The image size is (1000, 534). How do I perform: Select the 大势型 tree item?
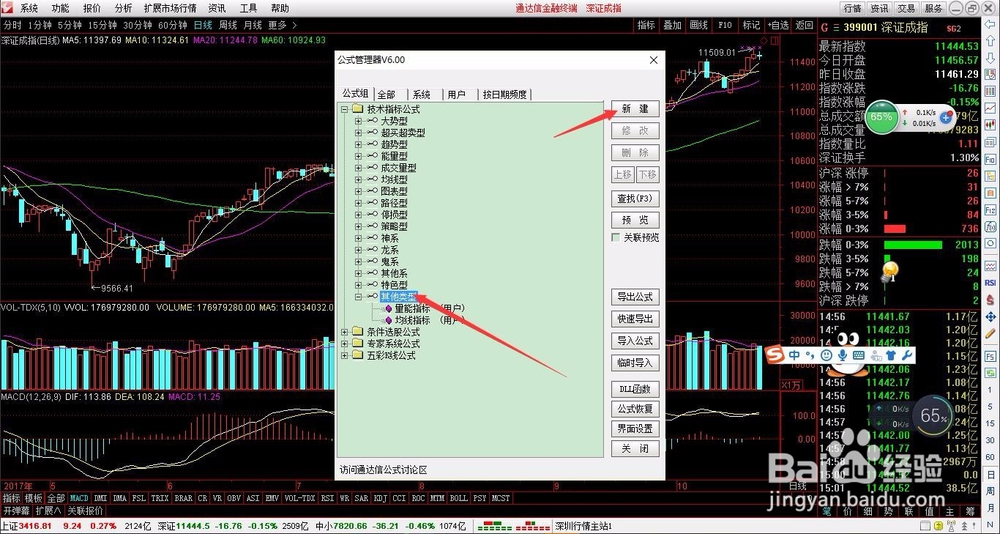(x=394, y=121)
